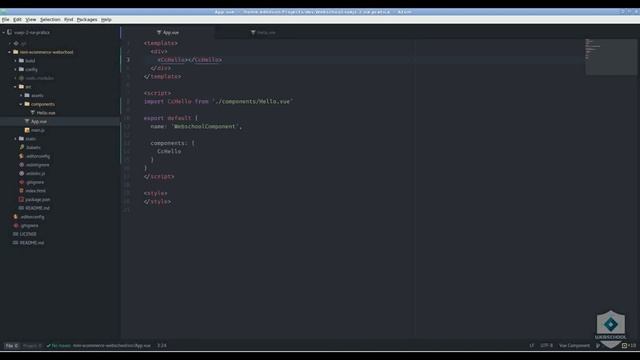Screen dimensions: 640x360
Task: Open the View menu
Action: 31,20
